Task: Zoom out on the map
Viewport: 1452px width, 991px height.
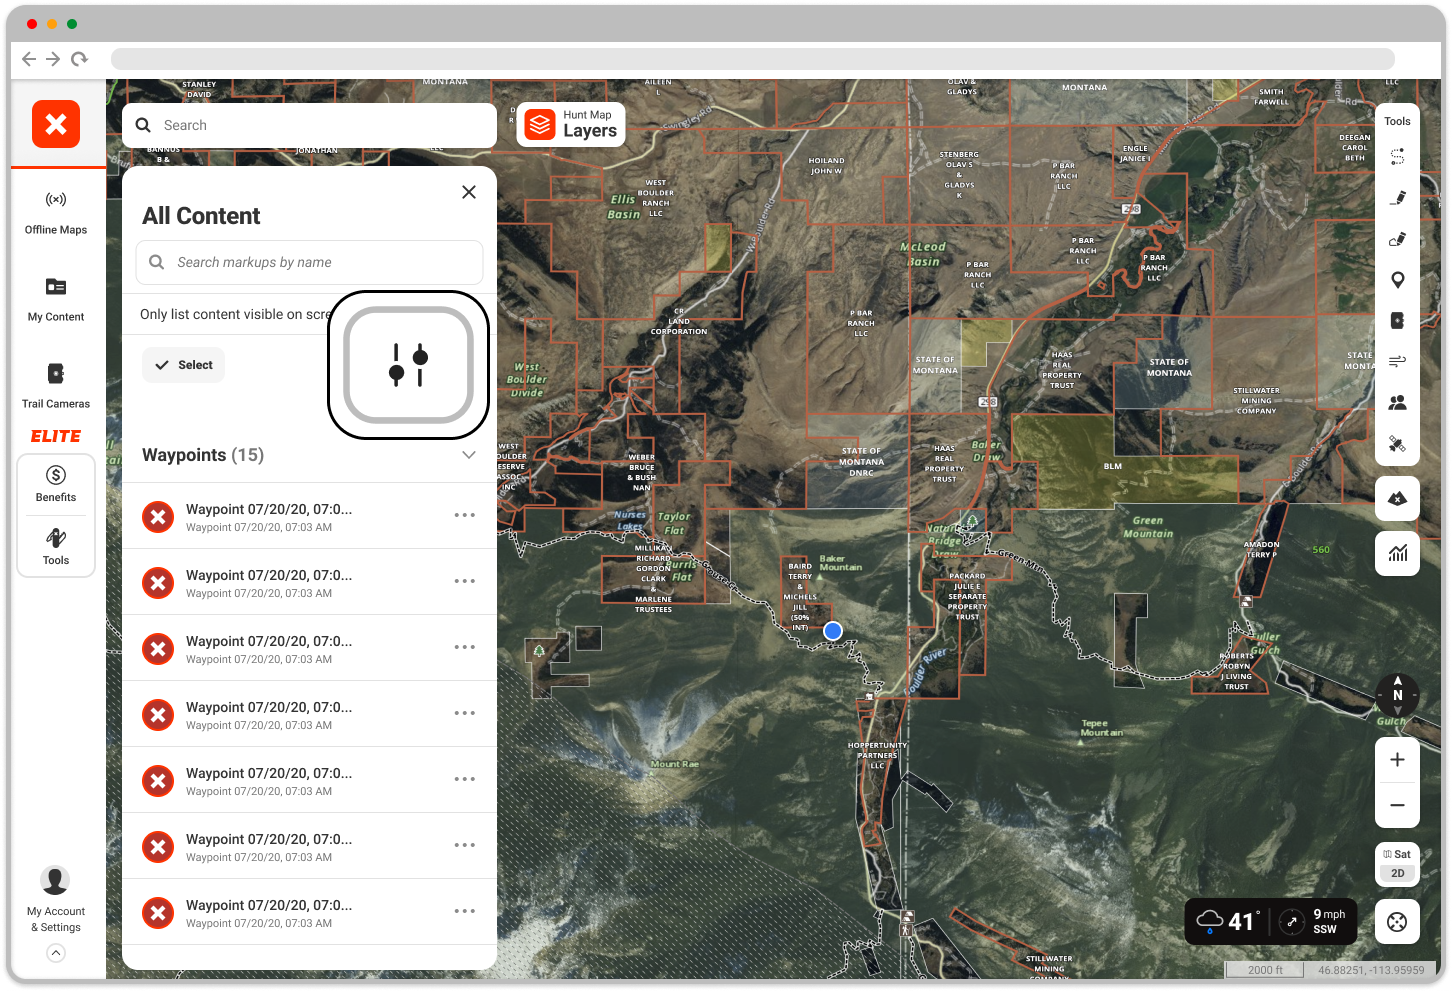Action: pos(1398,805)
